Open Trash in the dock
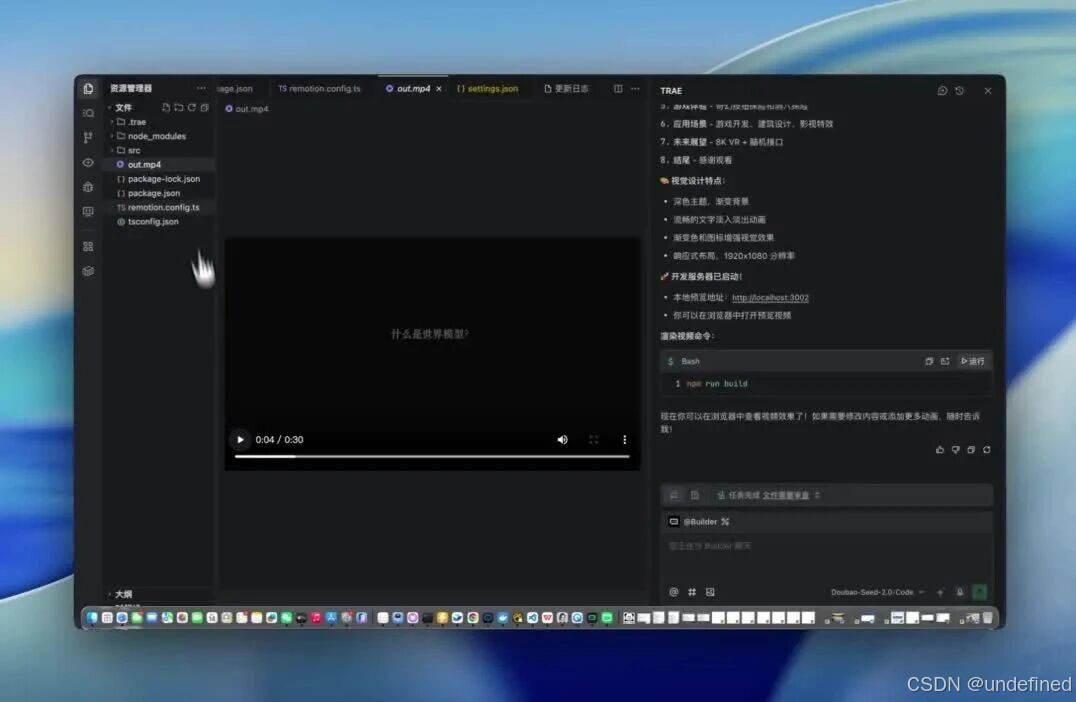Viewport: 1076px width, 702px height. 987,618
